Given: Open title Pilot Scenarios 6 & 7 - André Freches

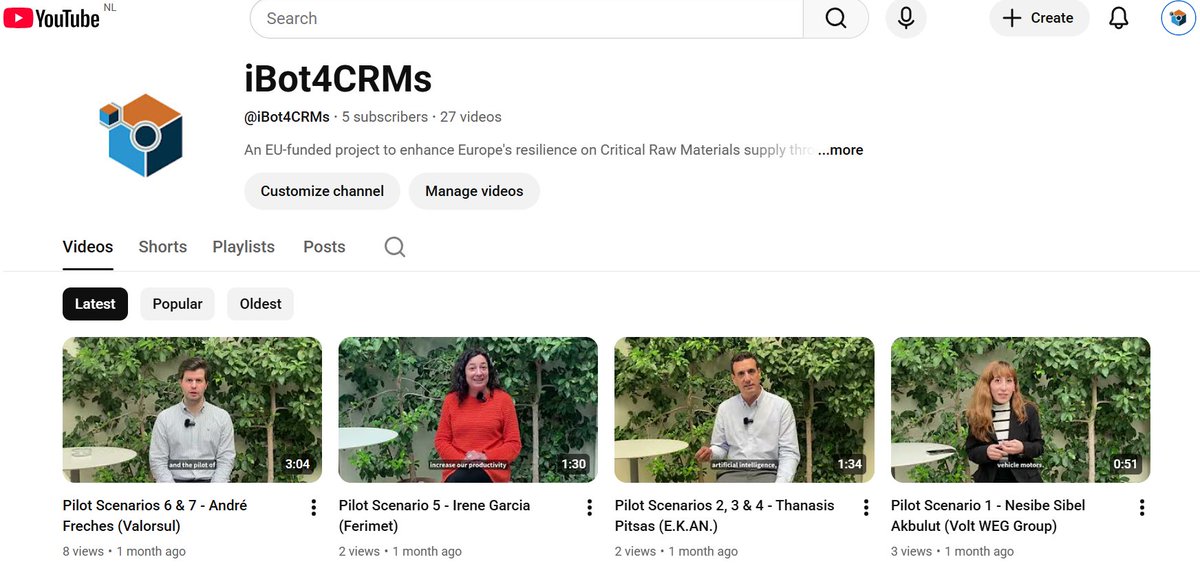Looking at the screenshot, I should (155, 516).
